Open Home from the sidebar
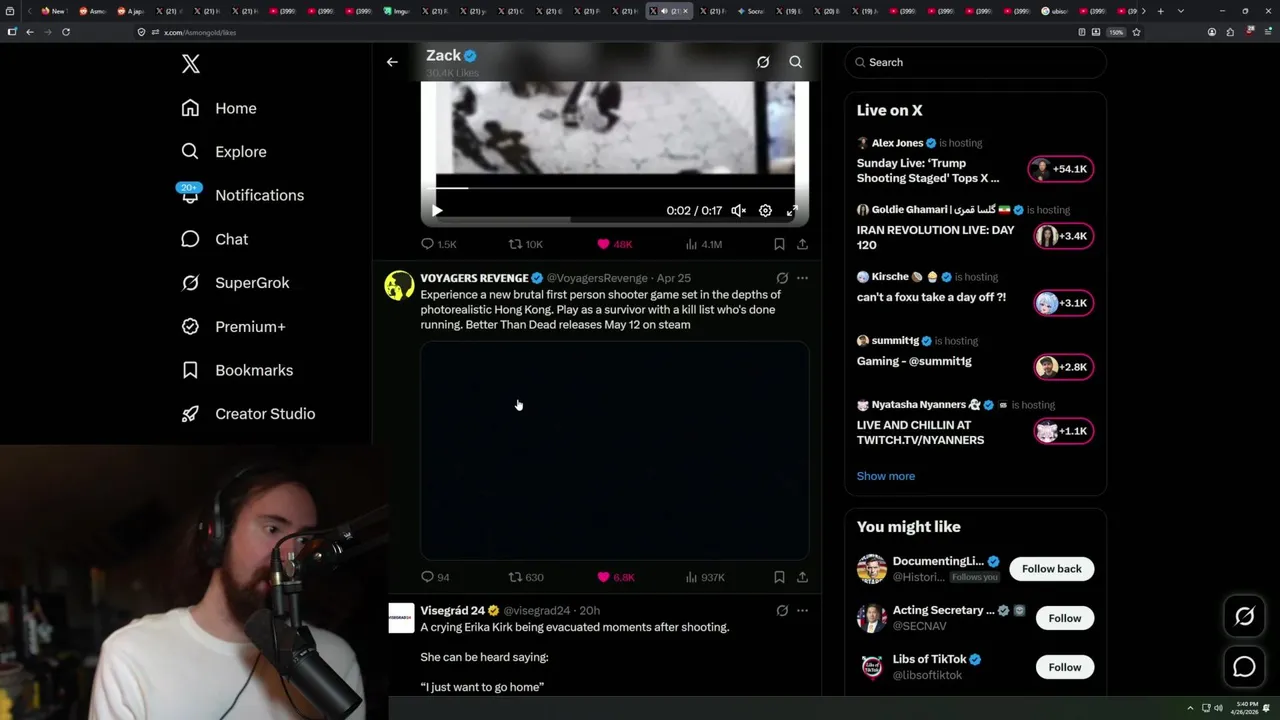 219,108
